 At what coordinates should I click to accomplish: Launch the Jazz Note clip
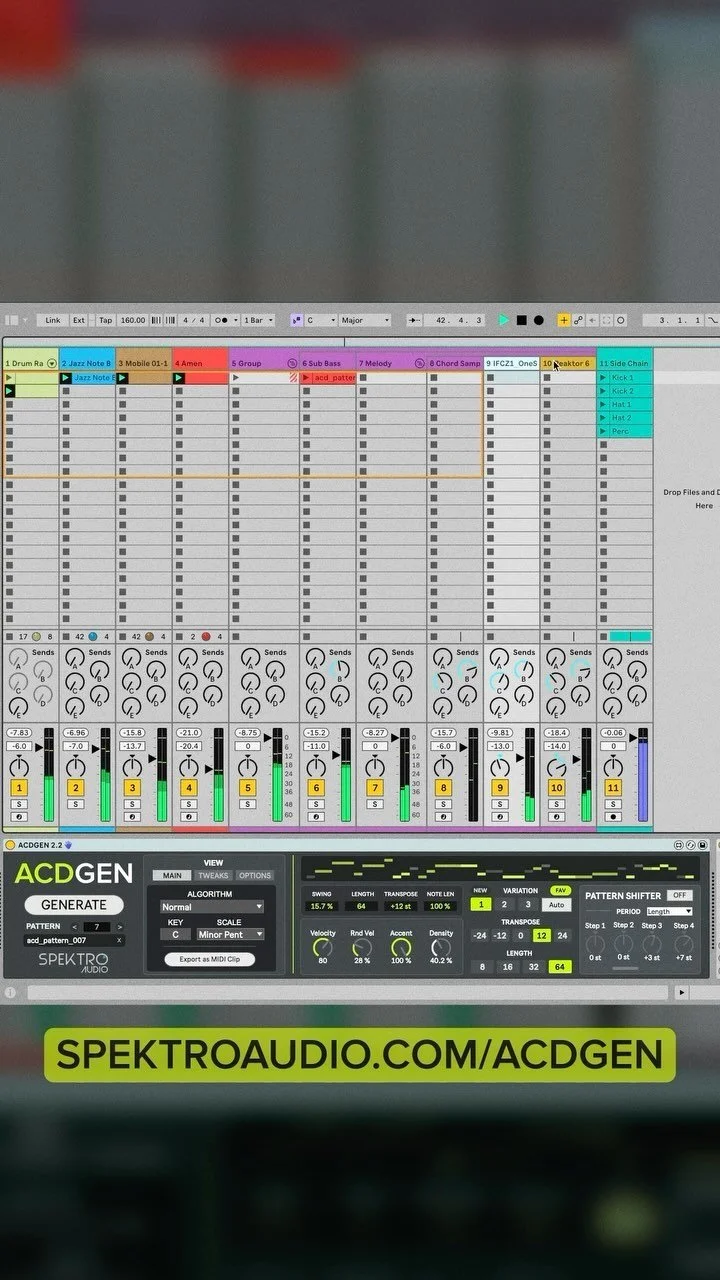point(66,378)
